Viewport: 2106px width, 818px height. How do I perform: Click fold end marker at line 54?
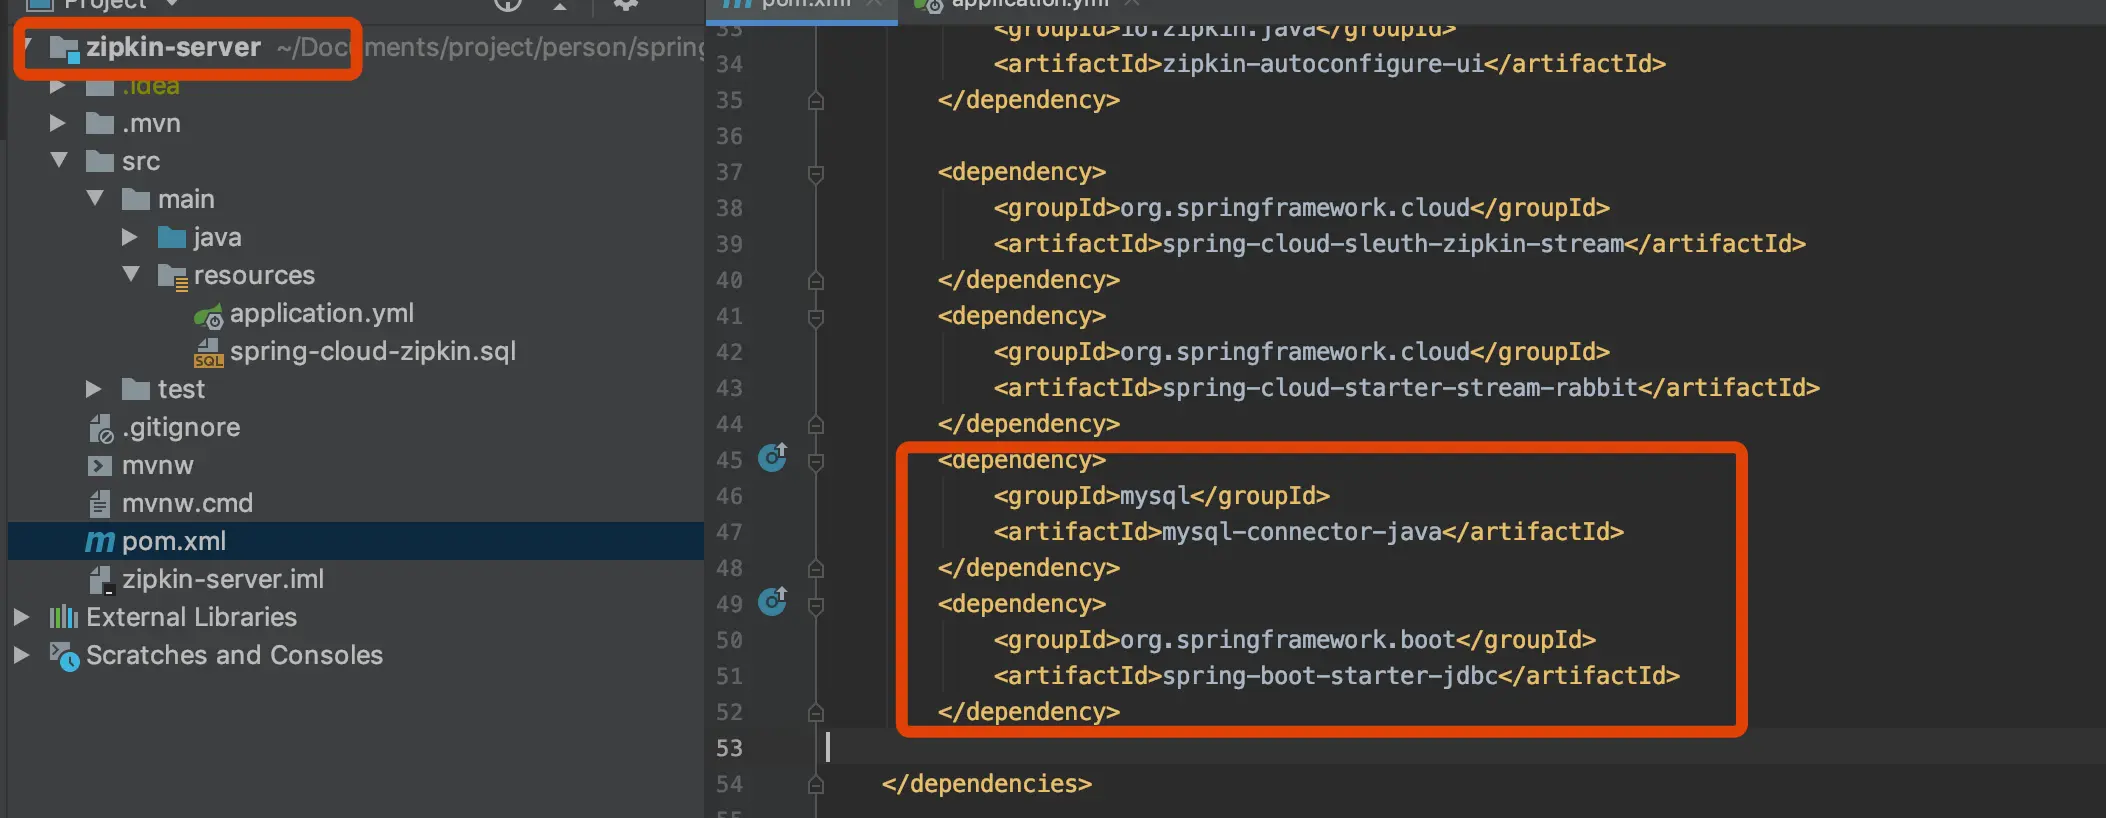click(816, 785)
